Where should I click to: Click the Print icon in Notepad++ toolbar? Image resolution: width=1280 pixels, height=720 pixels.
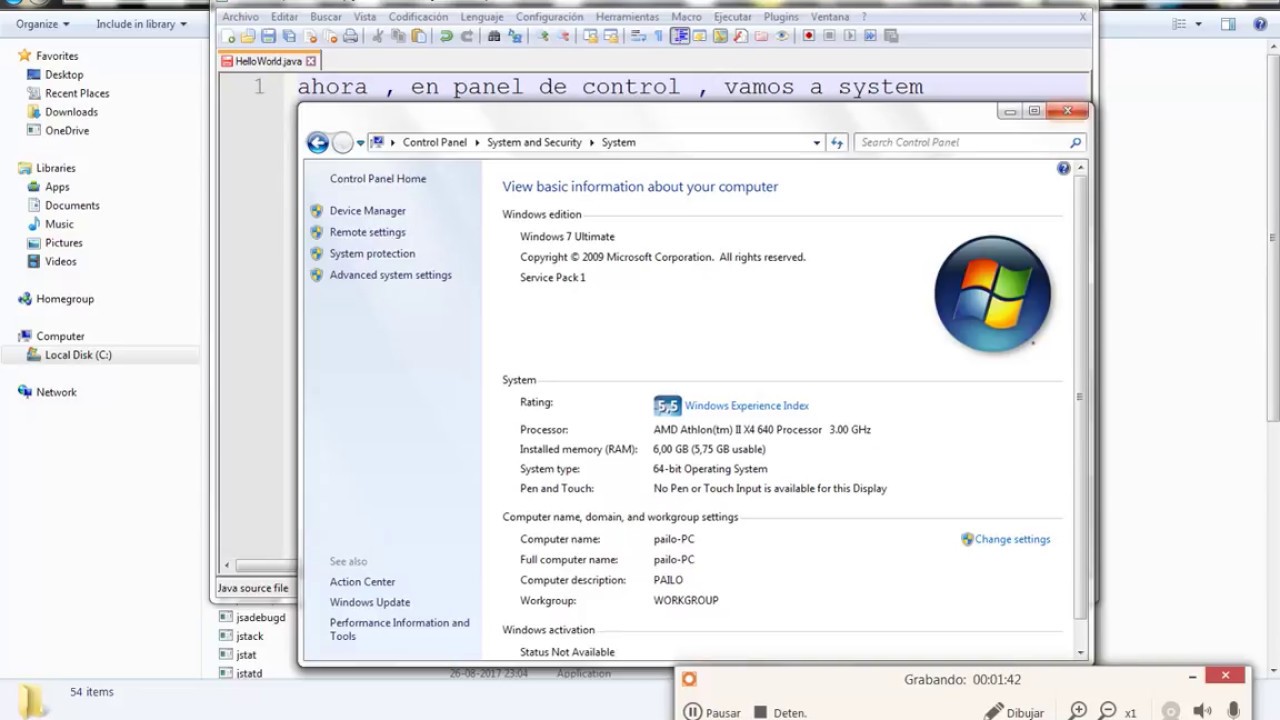pos(350,36)
